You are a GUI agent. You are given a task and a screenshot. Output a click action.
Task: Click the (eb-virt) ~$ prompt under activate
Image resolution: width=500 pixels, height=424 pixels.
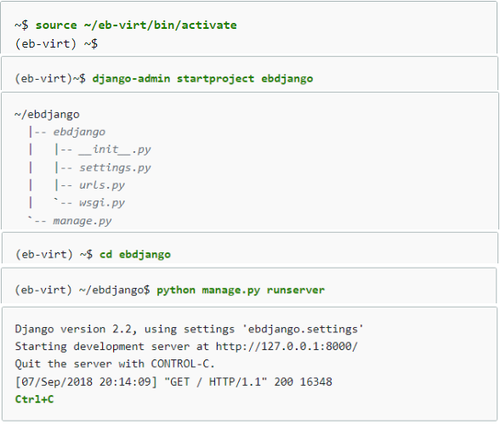pos(56,44)
